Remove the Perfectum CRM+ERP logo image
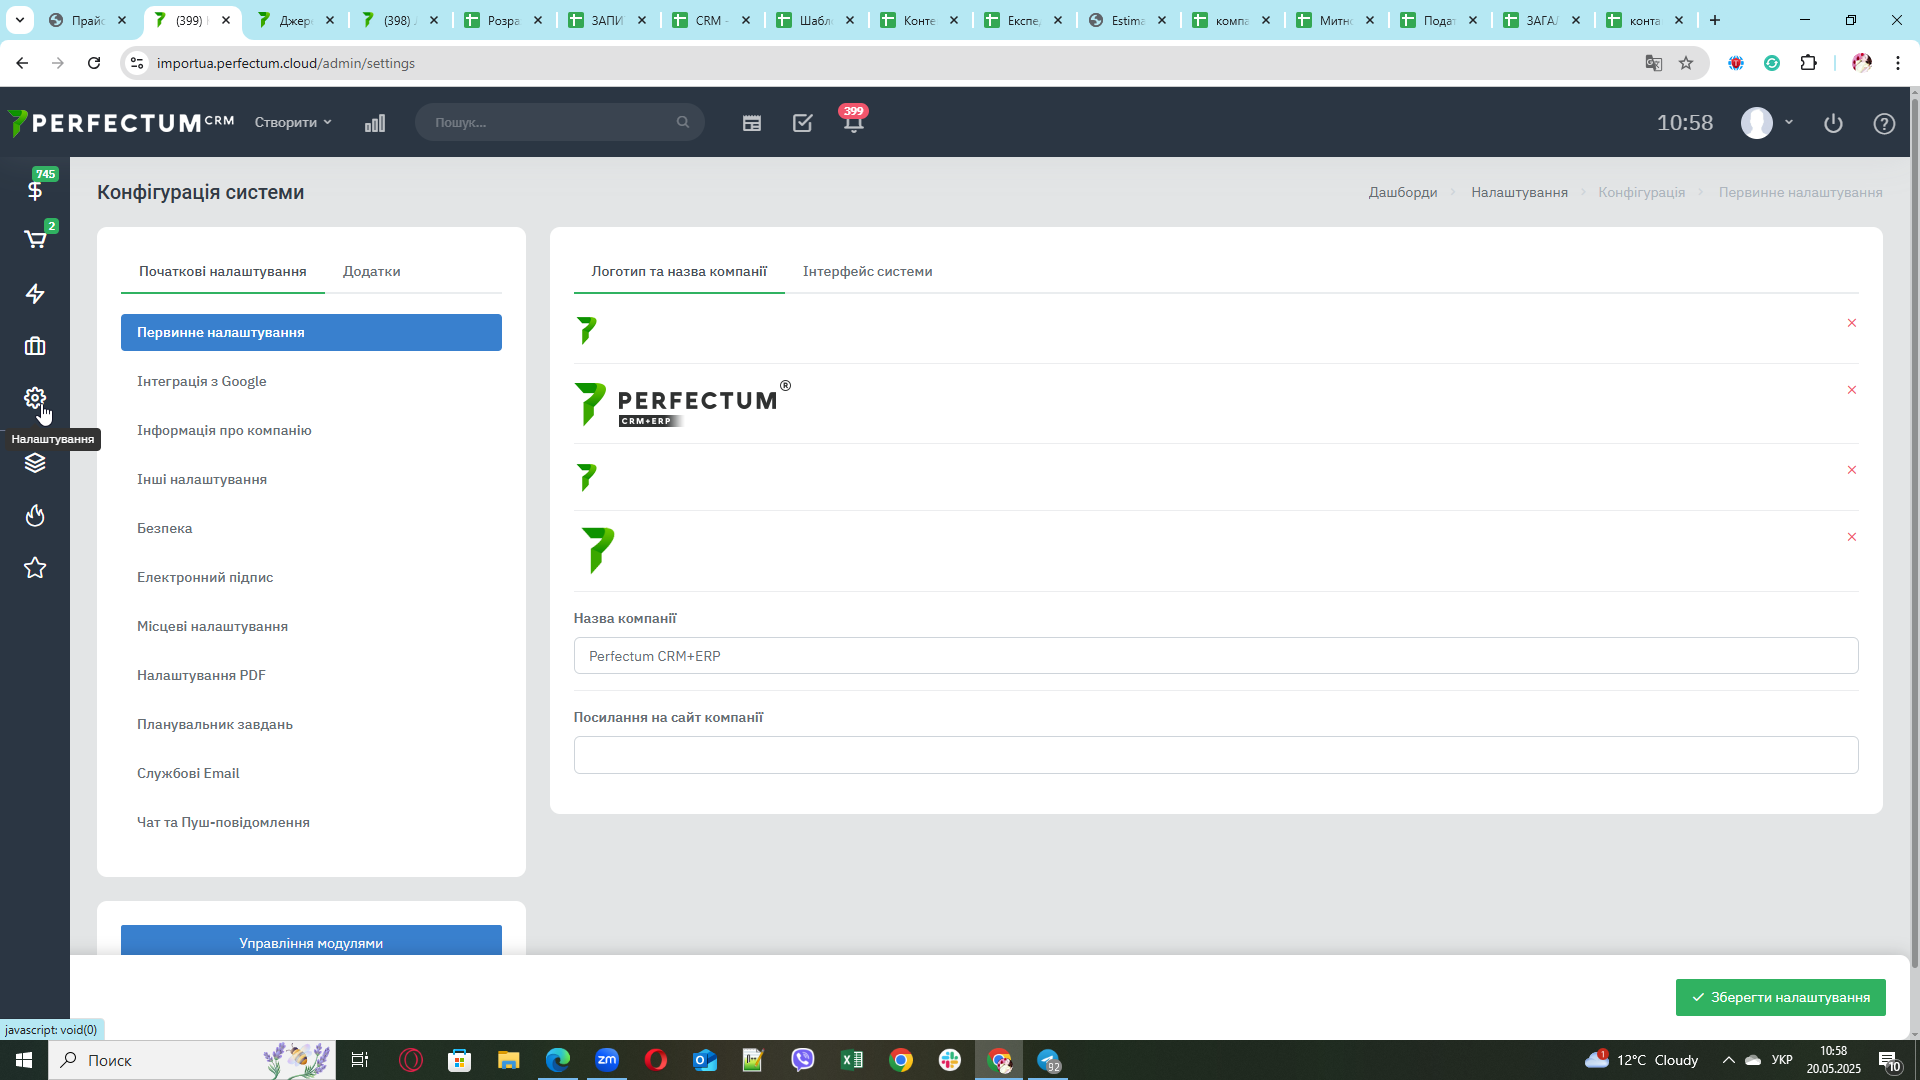This screenshot has height=1080, width=1920. 1852,390
